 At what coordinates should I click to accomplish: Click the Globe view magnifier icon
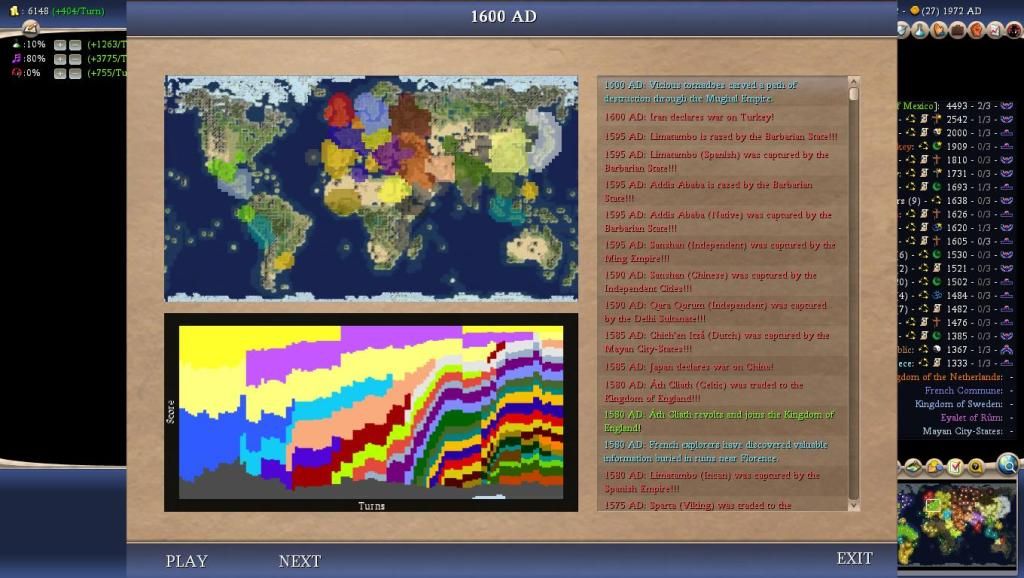pos(1008,464)
